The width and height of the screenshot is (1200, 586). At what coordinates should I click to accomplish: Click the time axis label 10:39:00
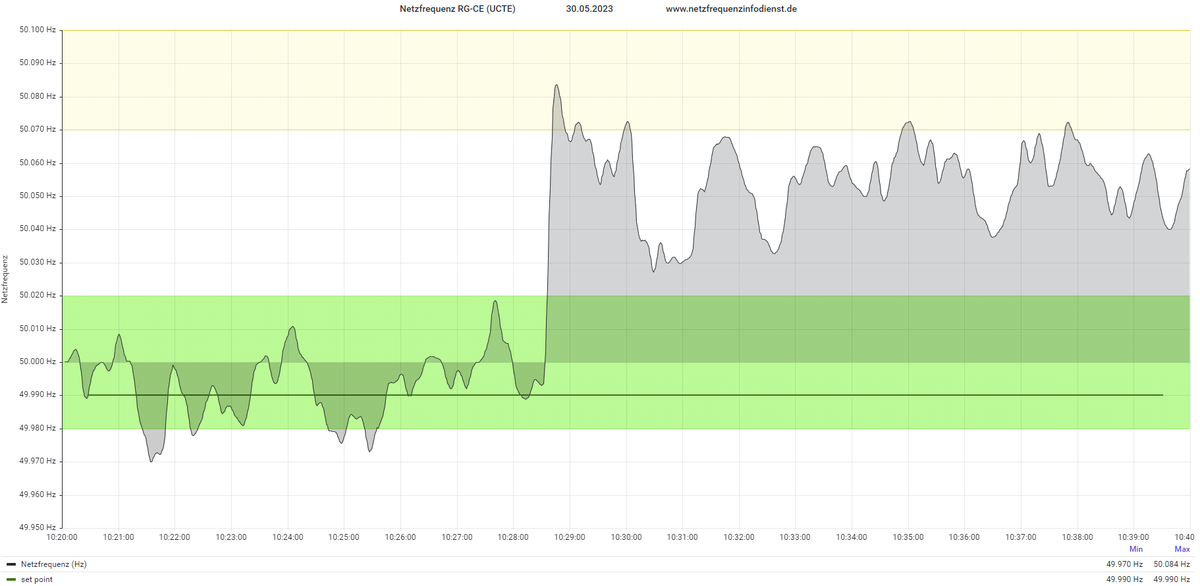(1133, 537)
